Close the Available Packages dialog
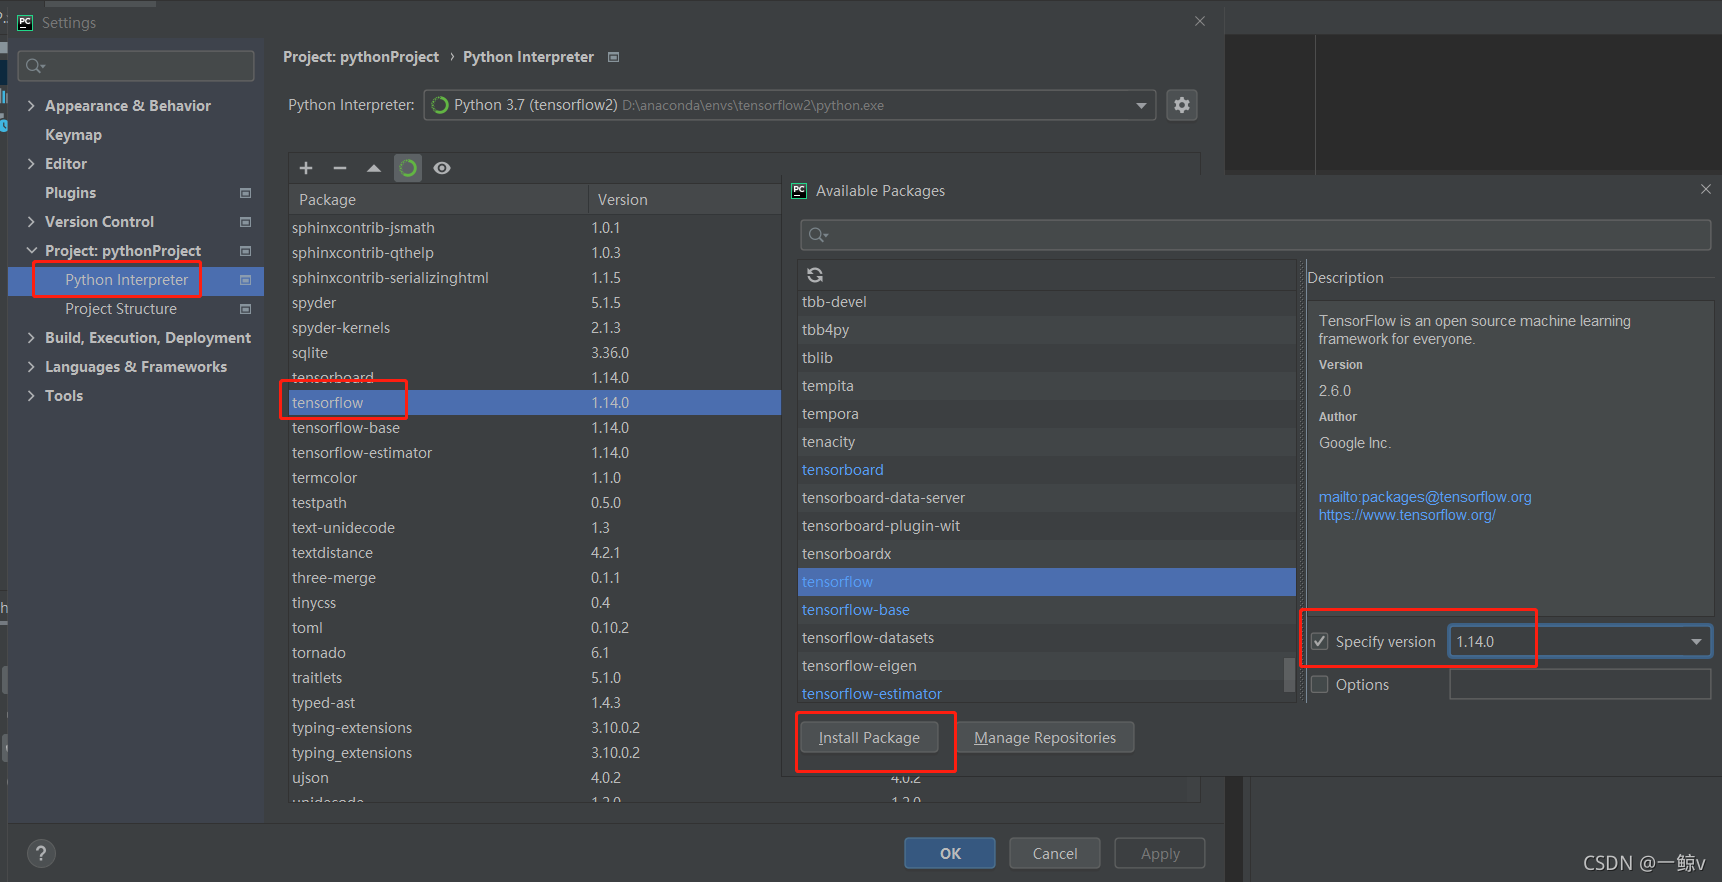The height and width of the screenshot is (882, 1722). pos(1706,190)
